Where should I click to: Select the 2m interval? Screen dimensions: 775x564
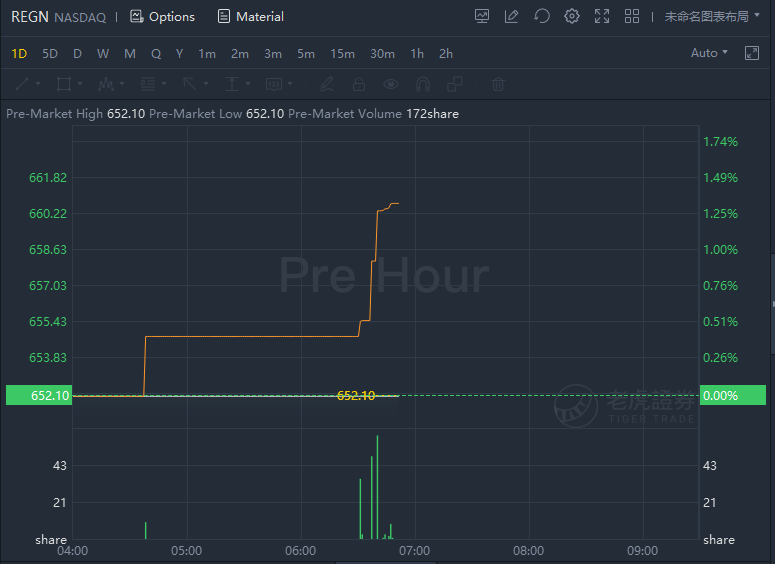[x=240, y=53]
